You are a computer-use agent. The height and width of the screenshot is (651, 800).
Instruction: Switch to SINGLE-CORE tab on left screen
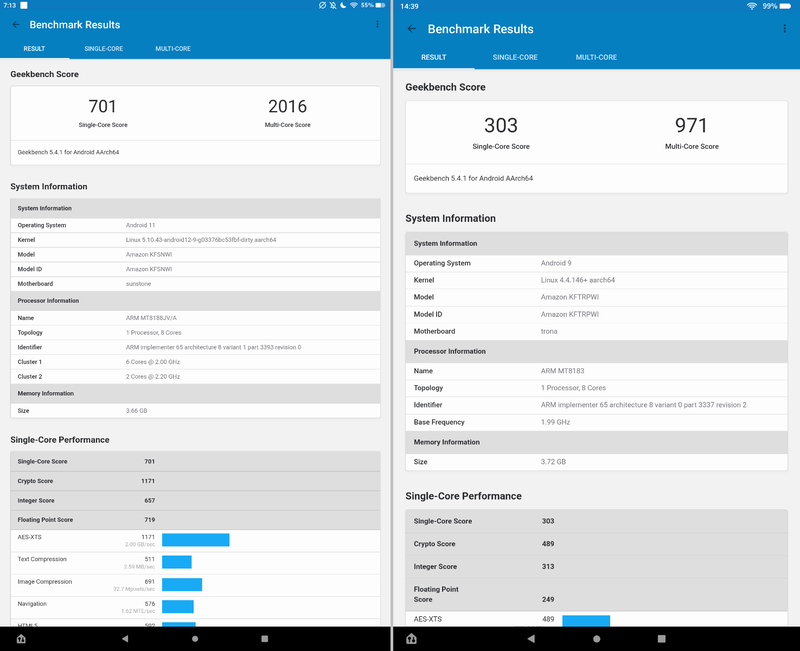click(104, 48)
